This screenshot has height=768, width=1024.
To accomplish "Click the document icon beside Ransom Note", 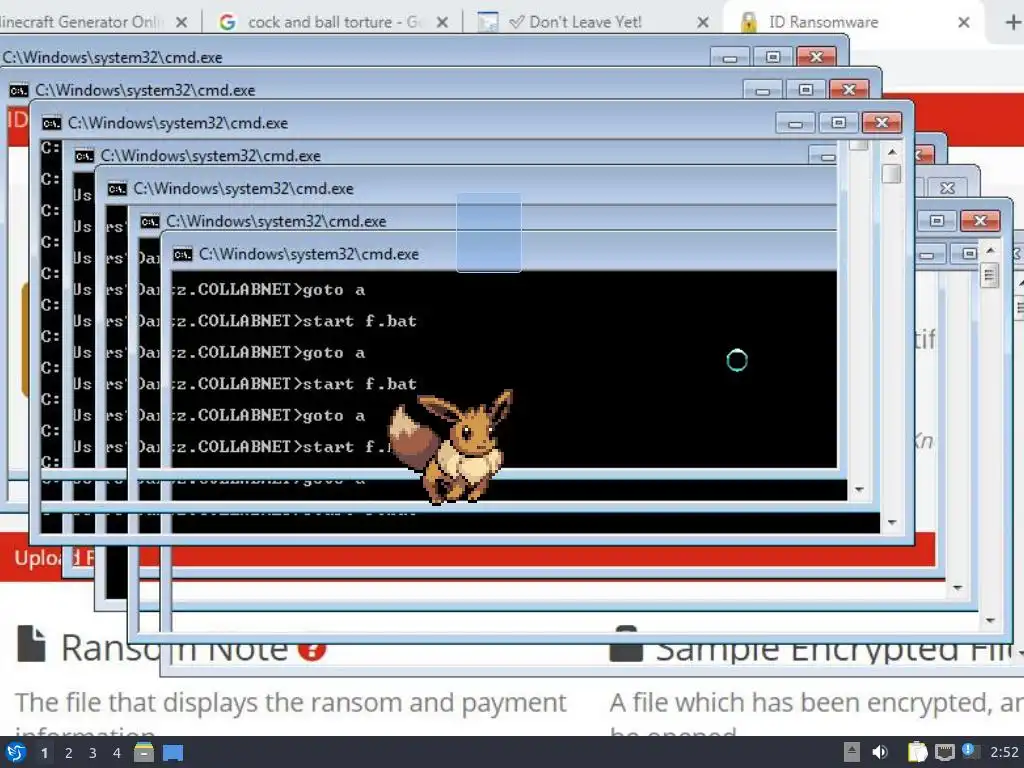I will pyautogui.click(x=31, y=644).
